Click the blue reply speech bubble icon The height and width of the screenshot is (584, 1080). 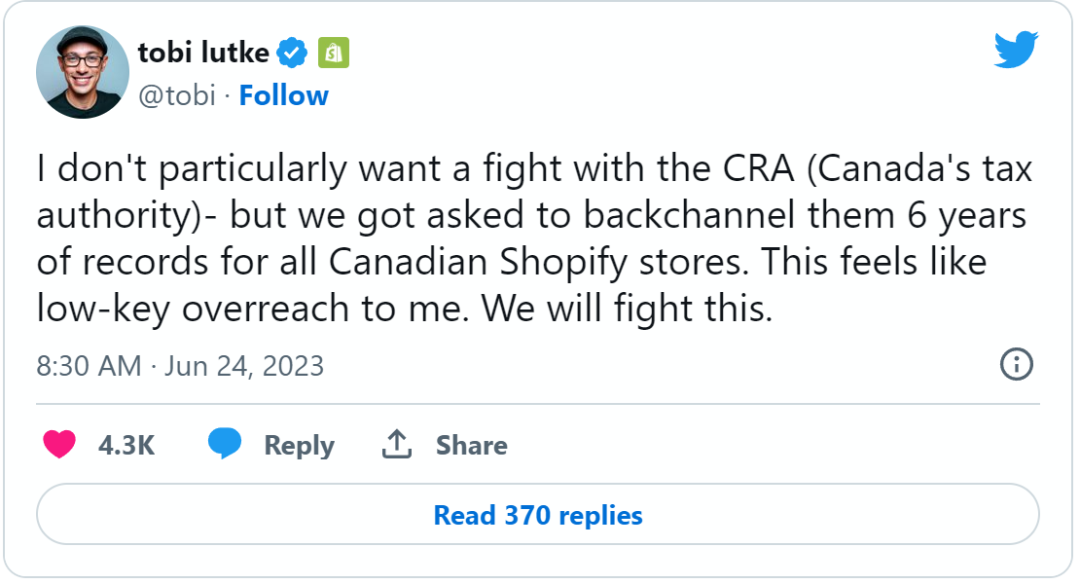(x=225, y=444)
